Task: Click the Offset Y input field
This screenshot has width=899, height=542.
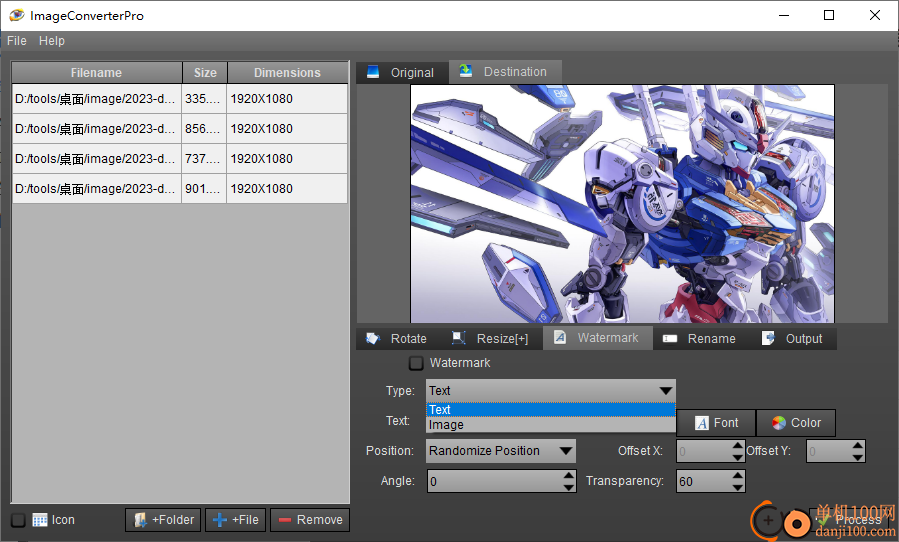Action: [828, 451]
